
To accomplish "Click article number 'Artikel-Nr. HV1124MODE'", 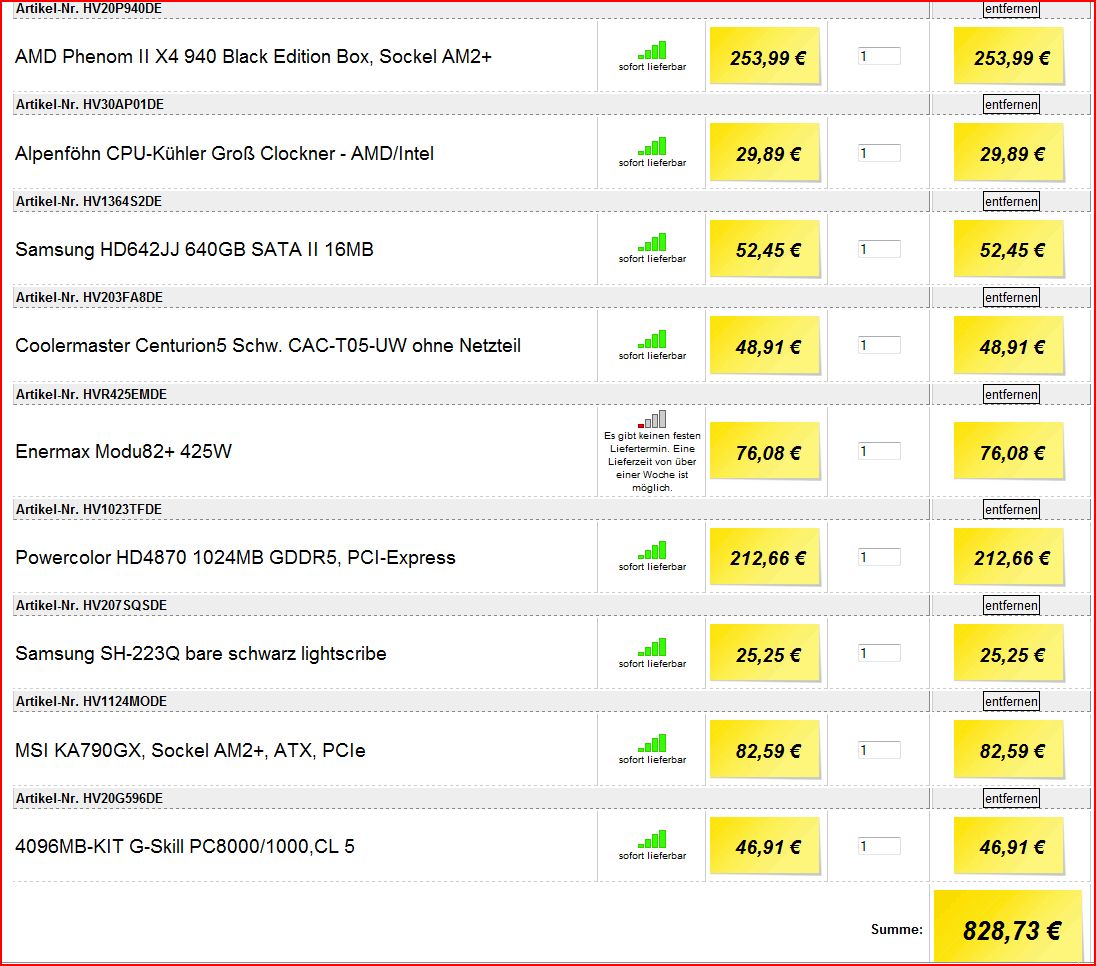I will pyautogui.click(x=91, y=701).
